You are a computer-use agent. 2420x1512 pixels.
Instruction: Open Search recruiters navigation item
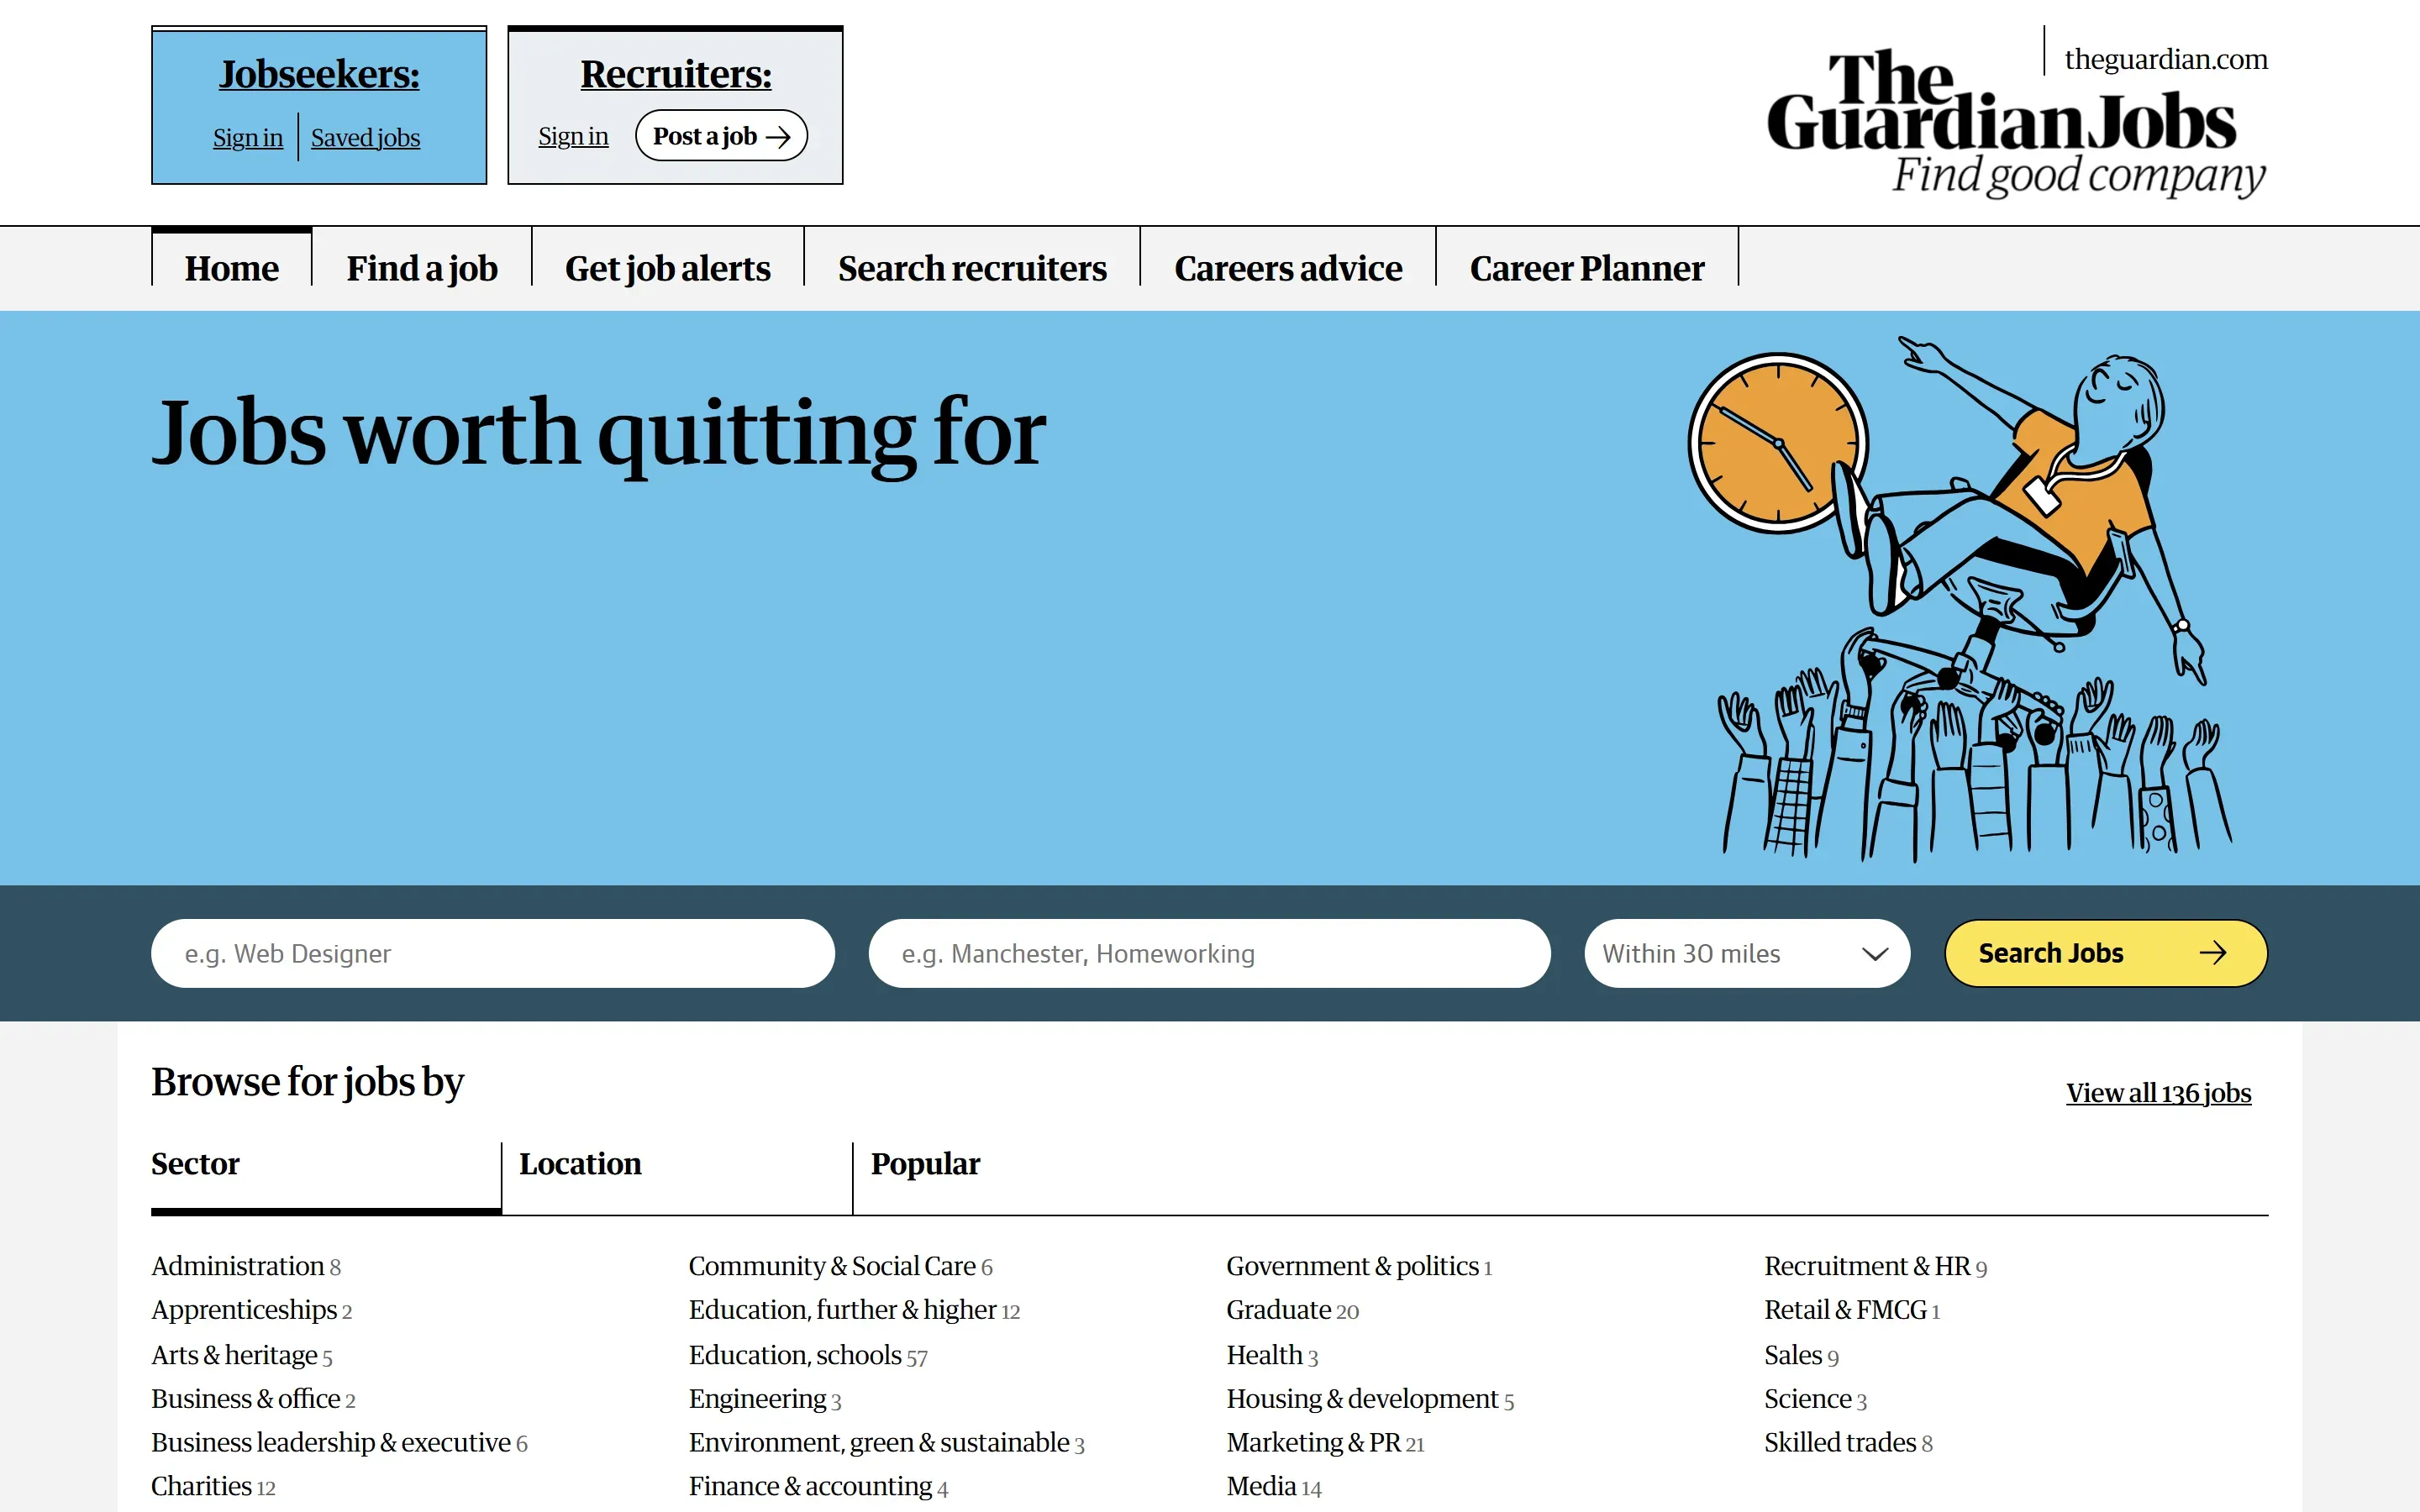tap(972, 268)
